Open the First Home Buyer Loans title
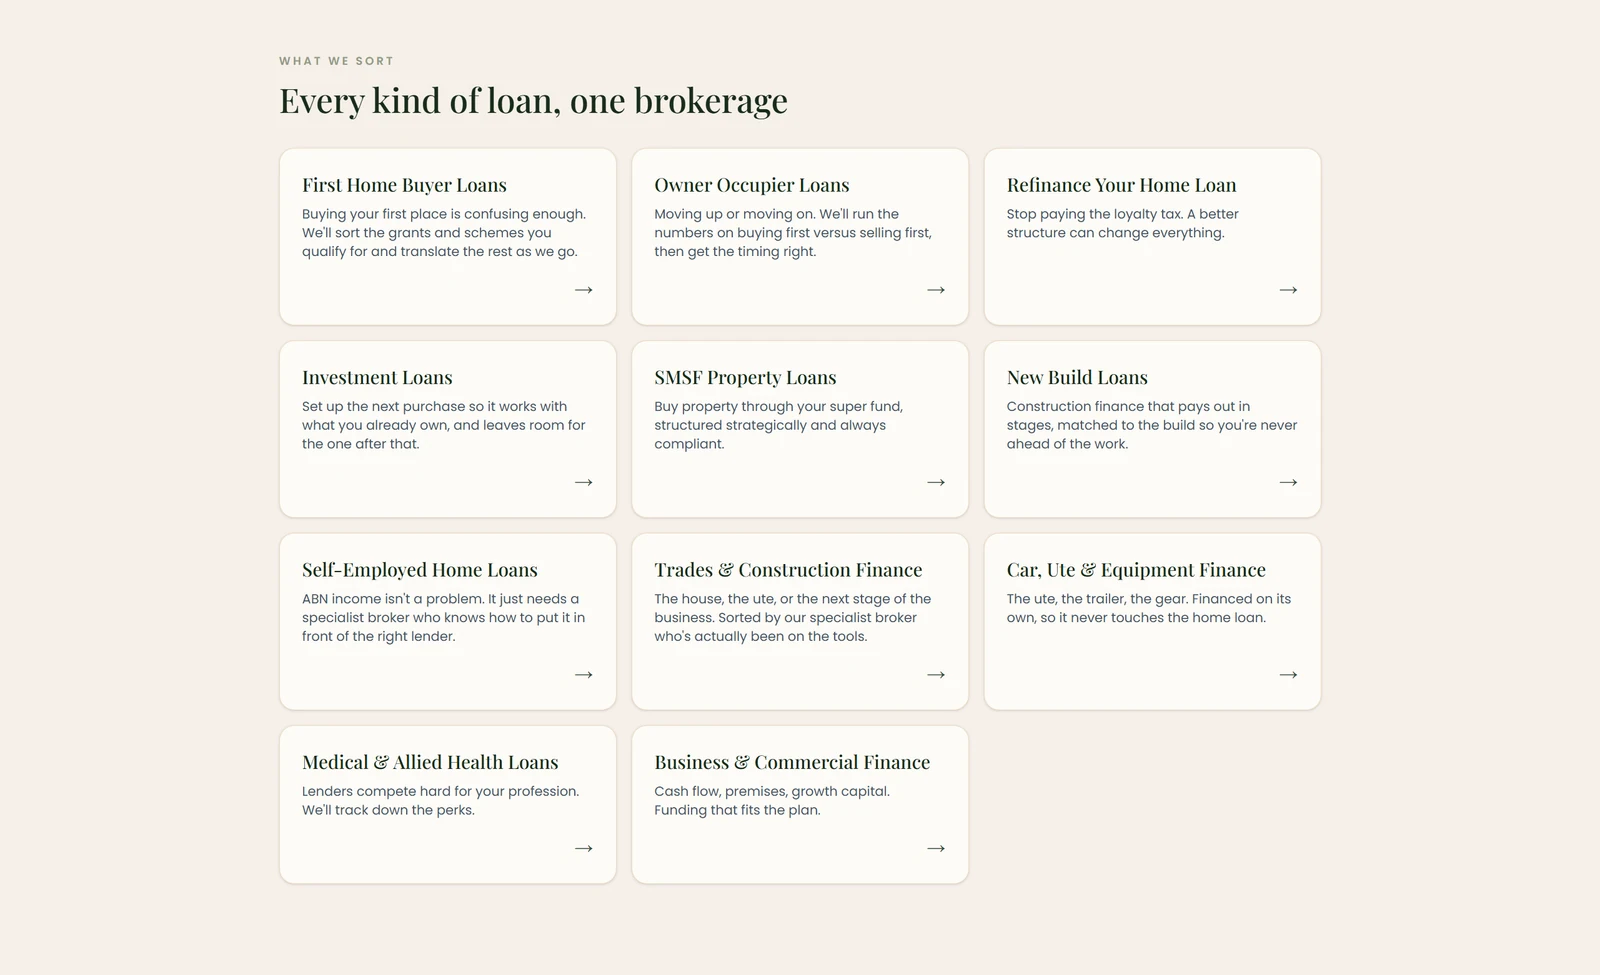Screen dimensions: 1600x975 tap(404, 185)
